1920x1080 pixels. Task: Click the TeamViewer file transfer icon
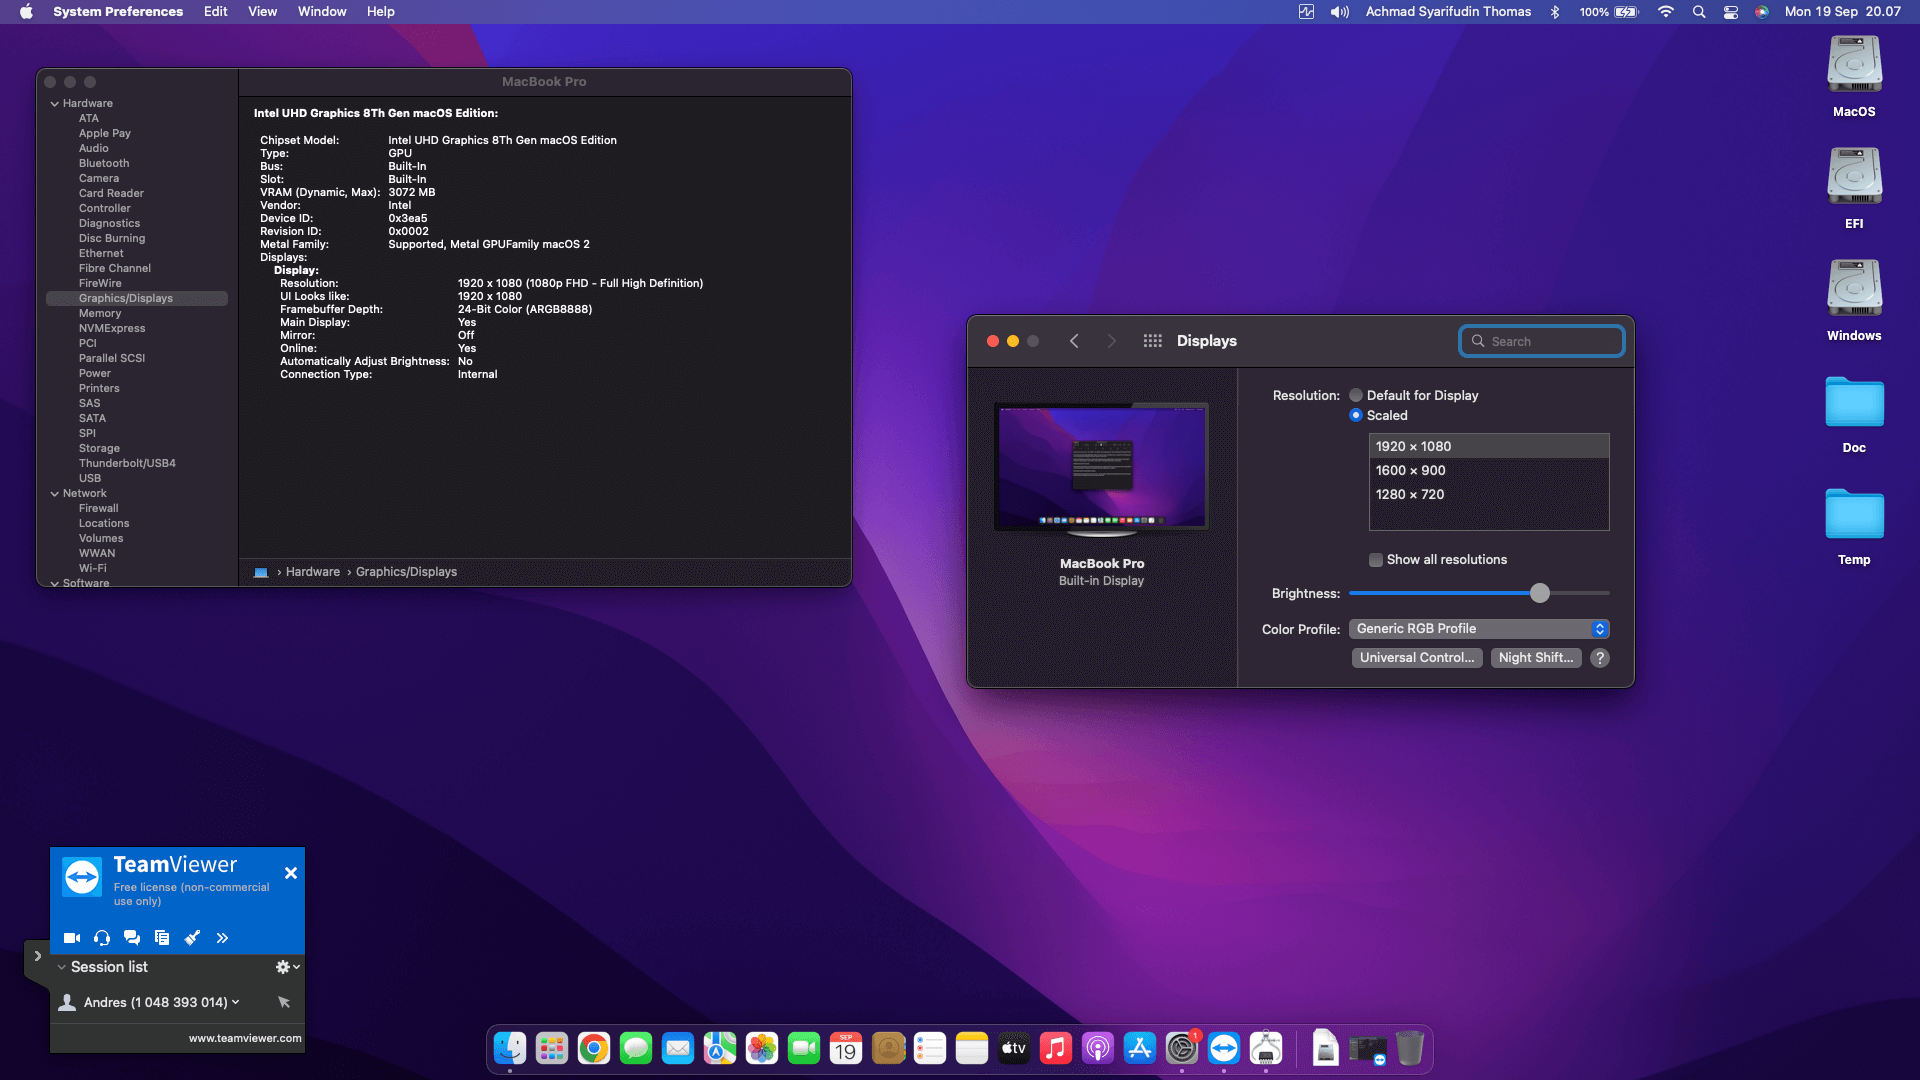[162, 938]
